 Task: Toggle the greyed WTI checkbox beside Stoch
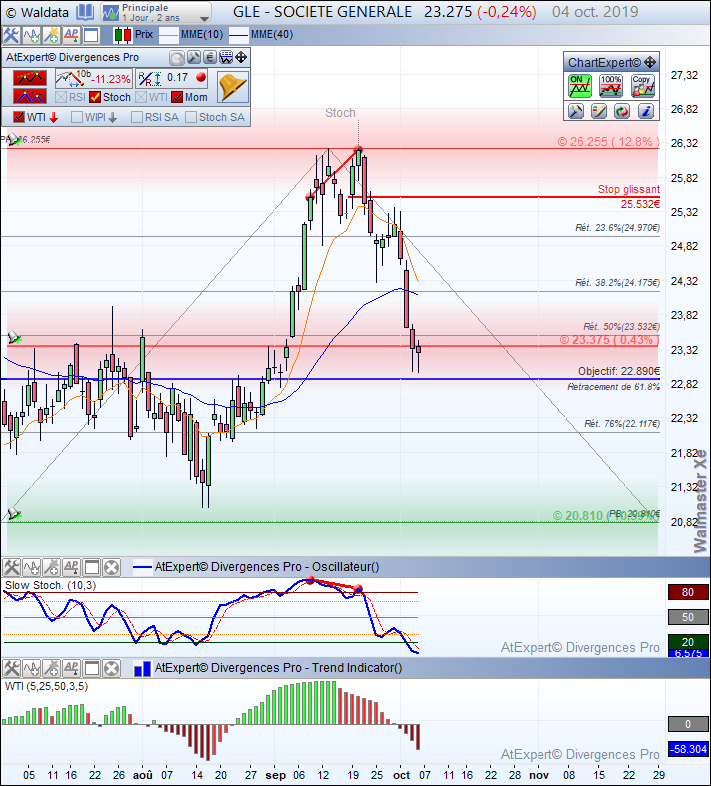[141, 97]
